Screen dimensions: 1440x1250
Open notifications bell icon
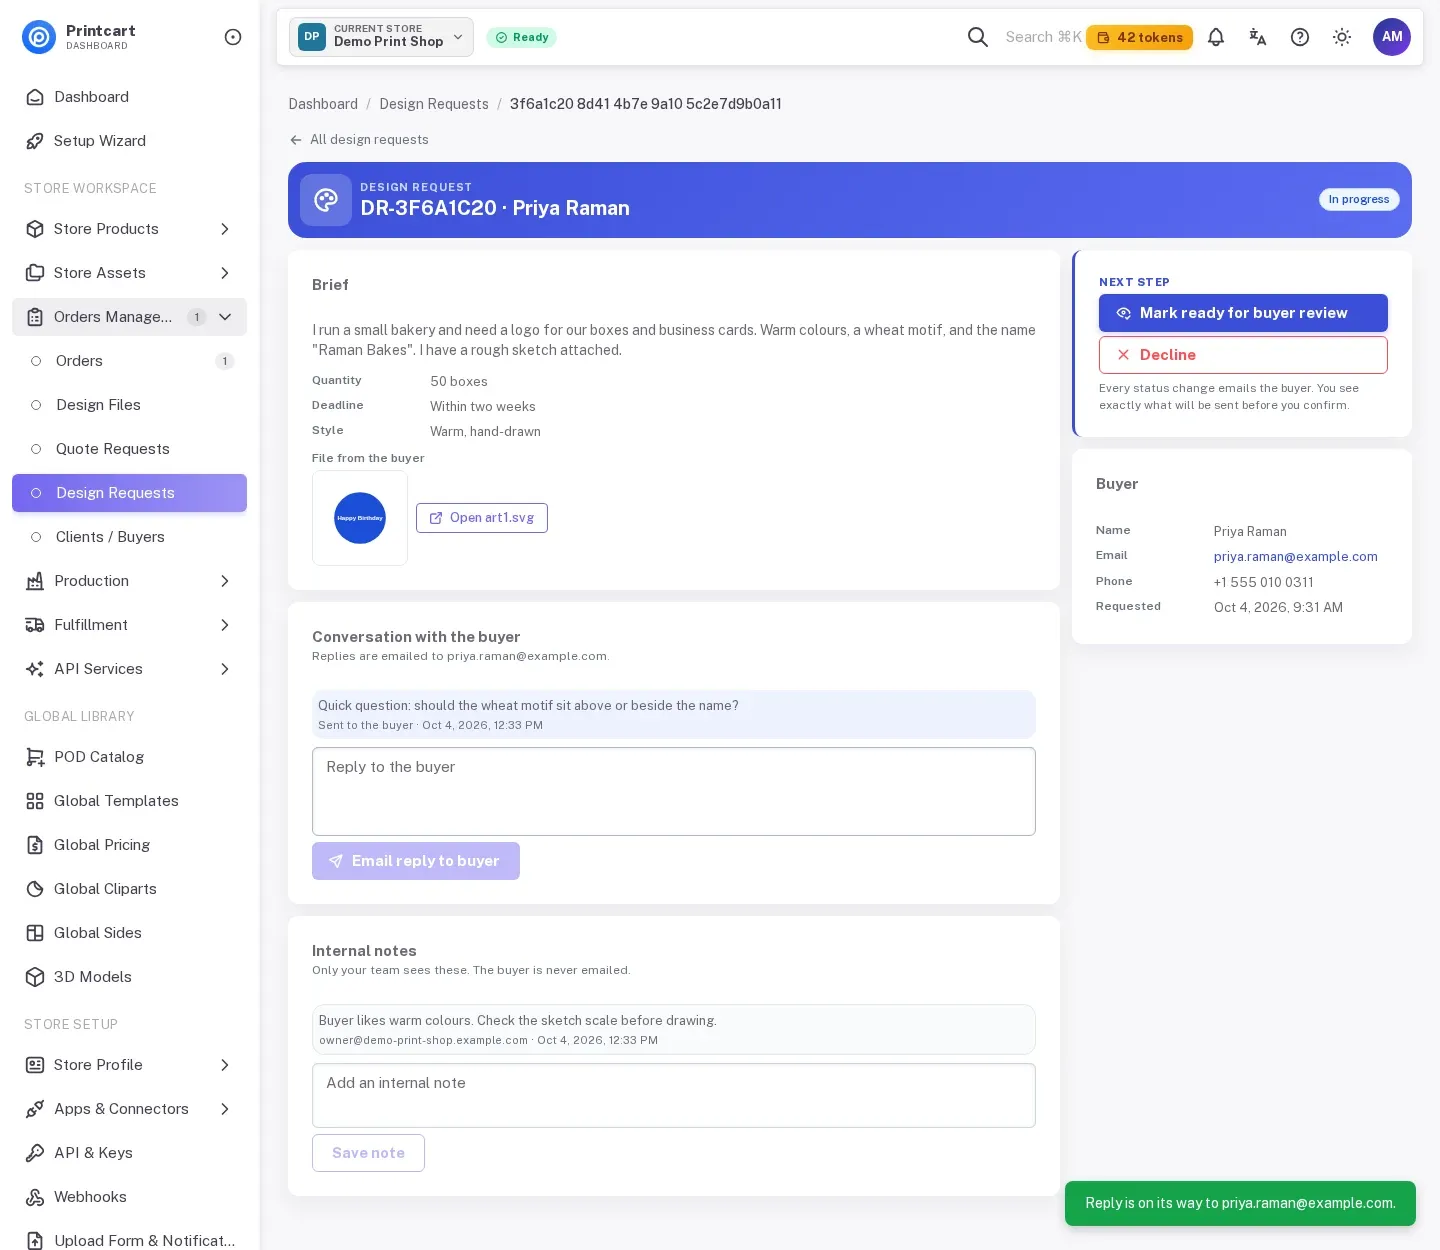pos(1216,37)
